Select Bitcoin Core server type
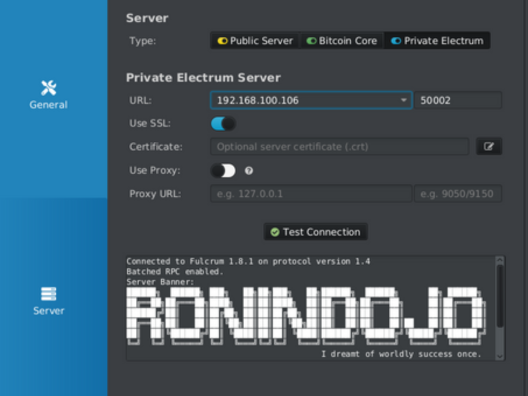This screenshot has width=528, height=396. (x=341, y=41)
